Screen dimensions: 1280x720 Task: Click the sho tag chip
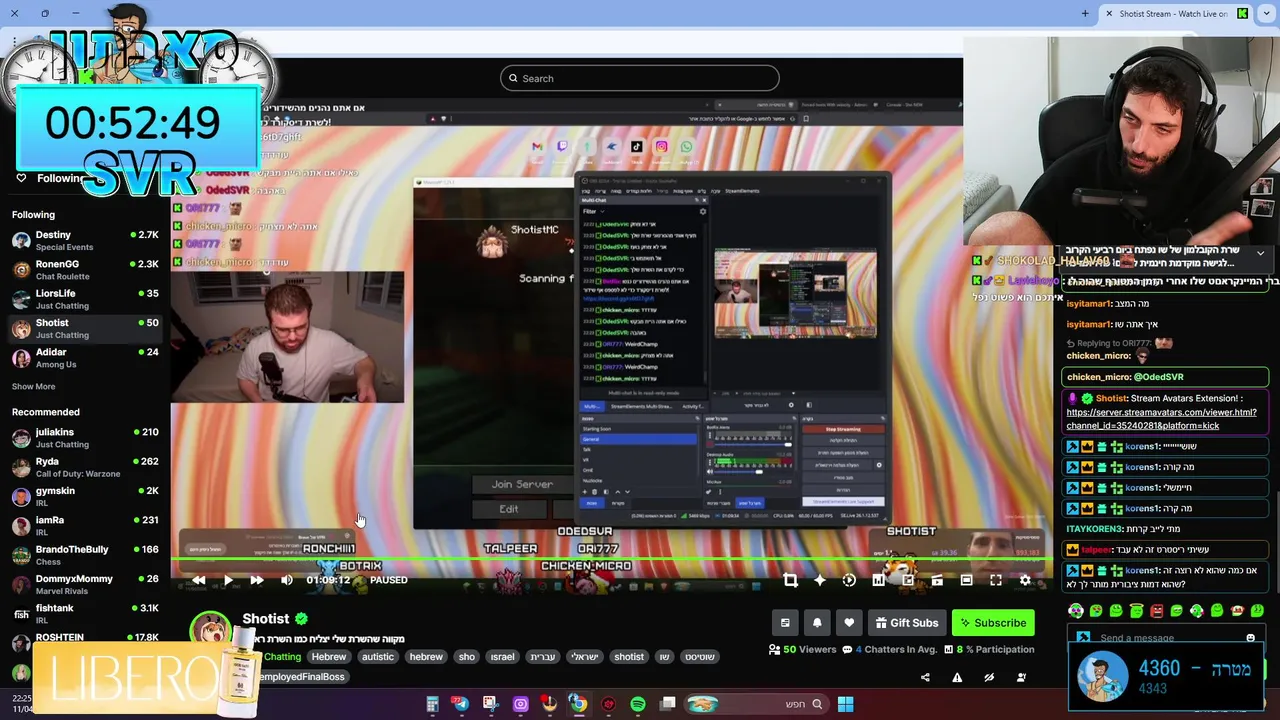(x=466, y=657)
